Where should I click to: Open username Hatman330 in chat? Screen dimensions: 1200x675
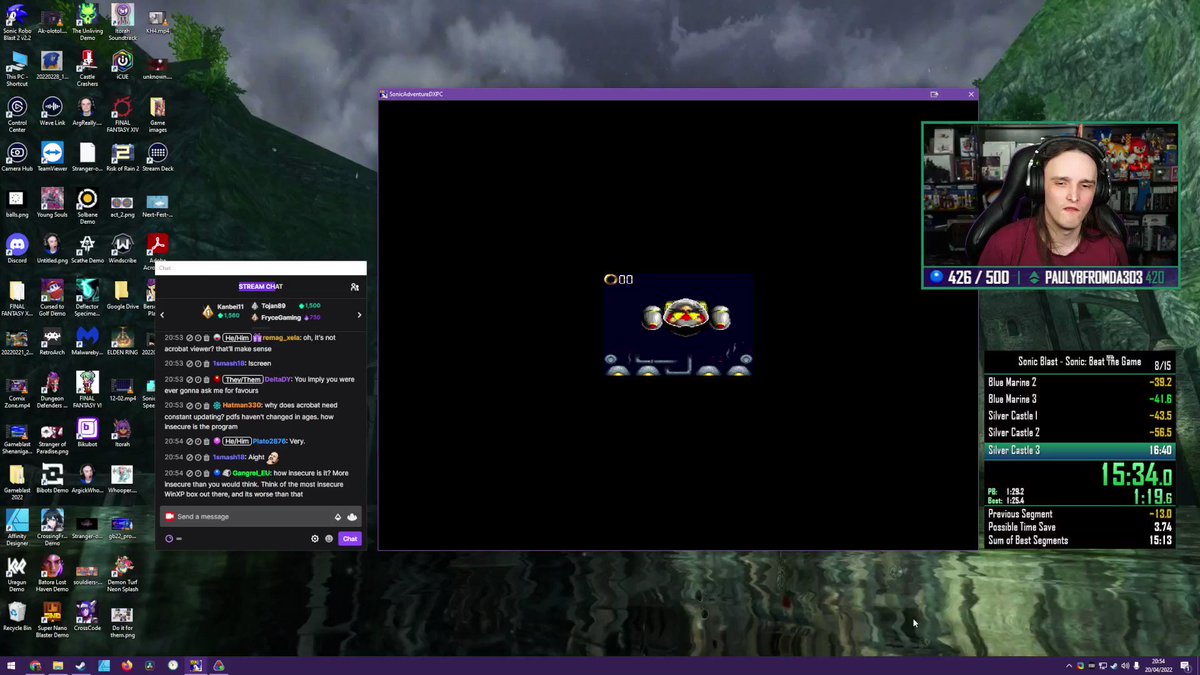(242, 405)
